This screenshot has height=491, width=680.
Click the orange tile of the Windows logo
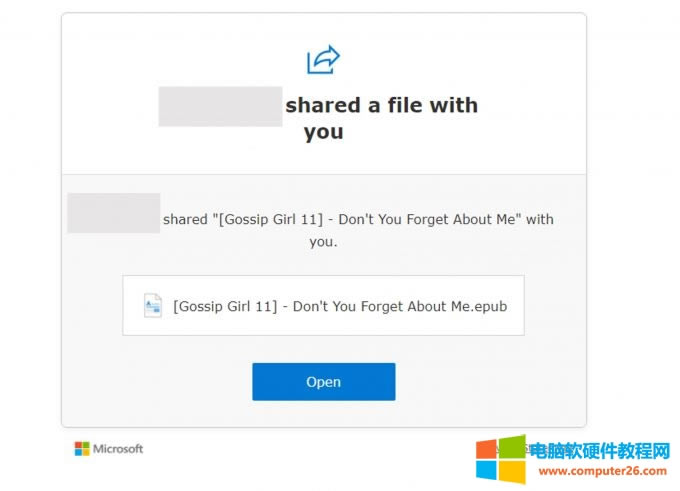point(487,448)
